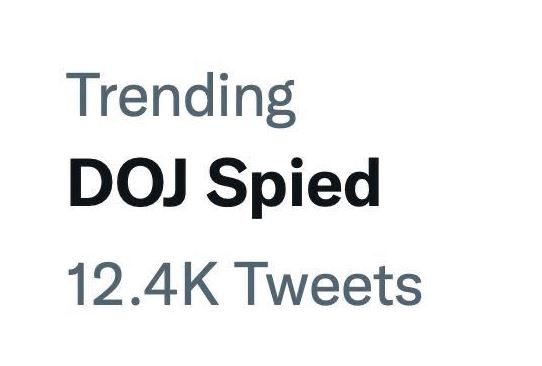
Task: Click the letter J in DOJ
Action: pyautogui.click(x=174, y=183)
